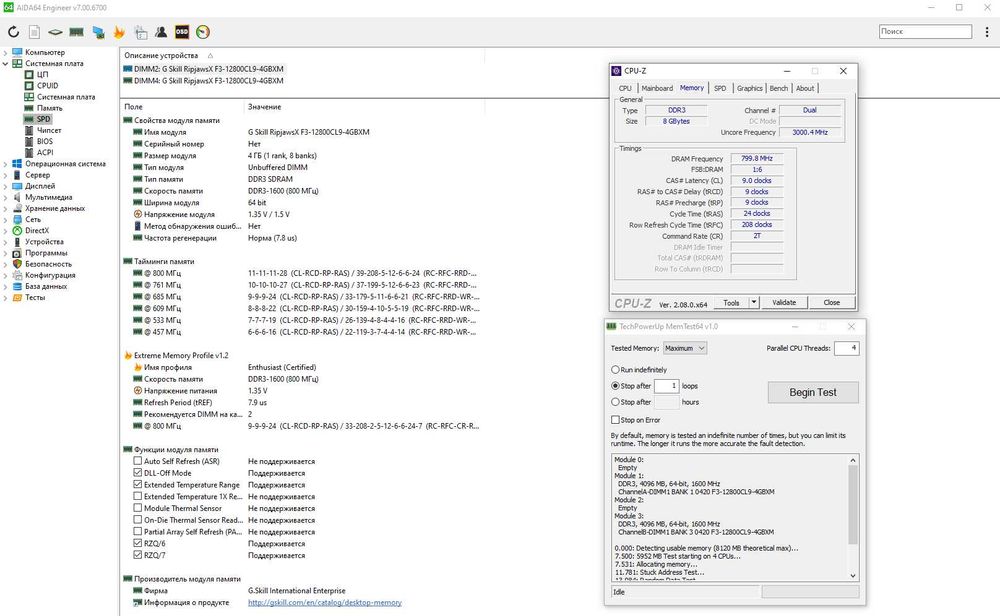
Task: Open the Report page icon in toolbar
Action: (34, 32)
